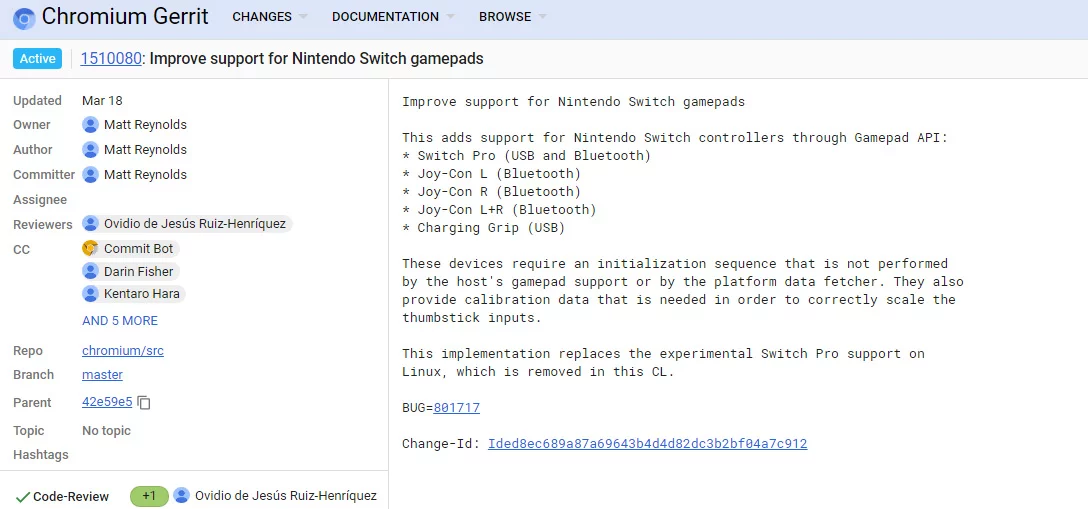Click the +1 Code-Review vote chip
This screenshot has width=1088, height=509.
click(149, 496)
